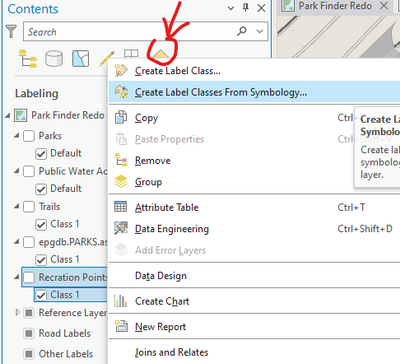
Task: Click the filter funnel icon in Contents
Action: click(x=11, y=31)
